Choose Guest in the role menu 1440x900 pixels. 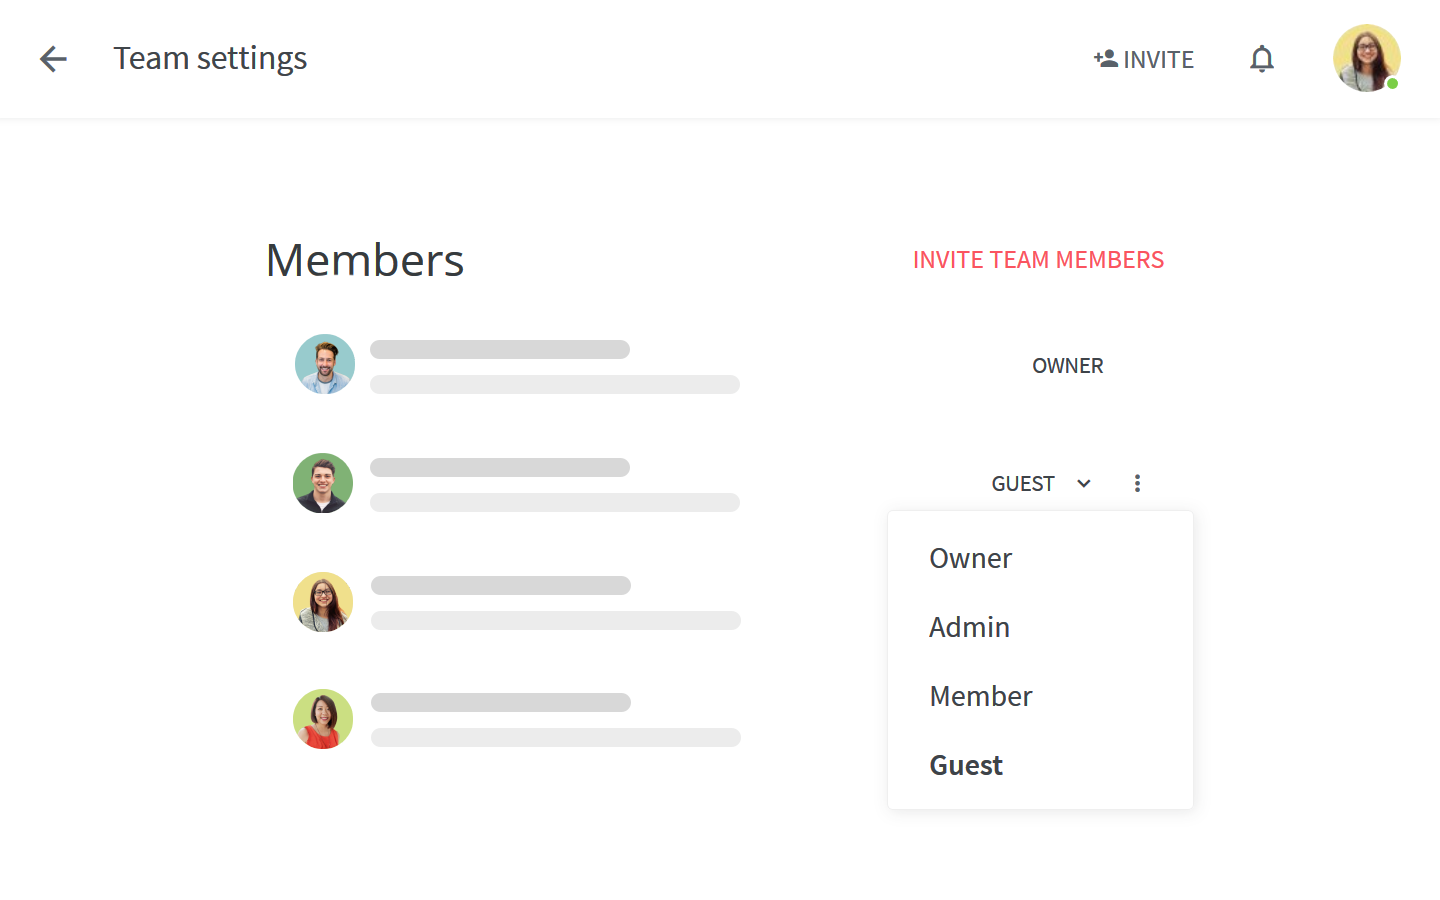pyautogui.click(x=966, y=765)
